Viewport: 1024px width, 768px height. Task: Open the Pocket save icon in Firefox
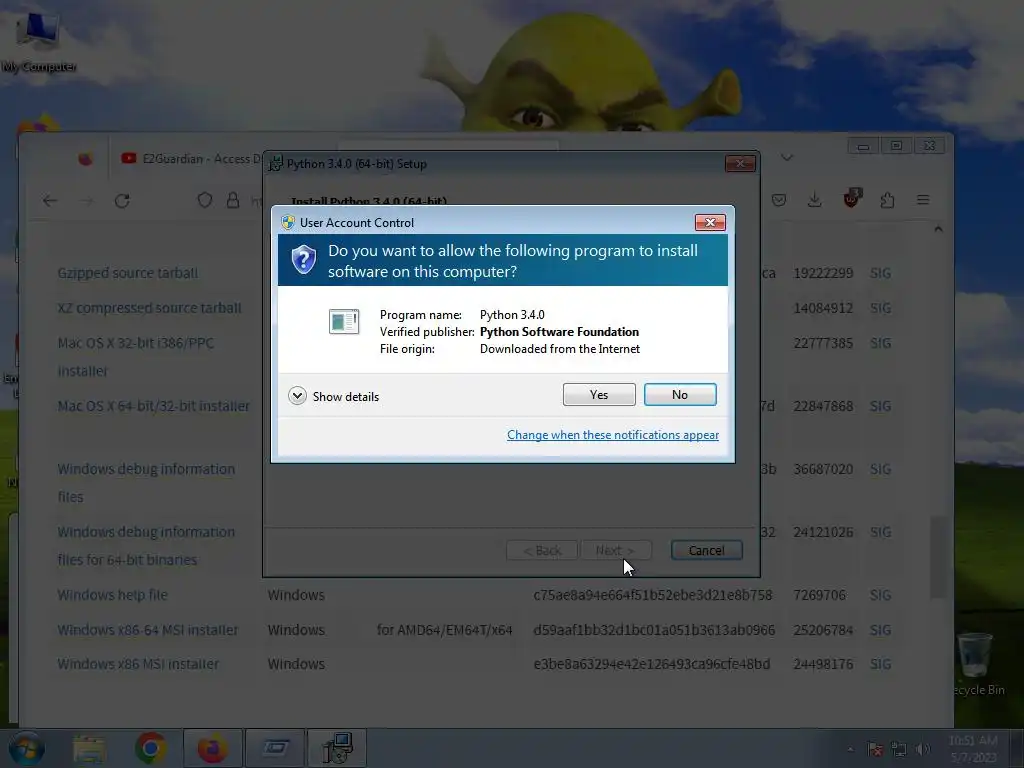pyautogui.click(x=778, y=200)
